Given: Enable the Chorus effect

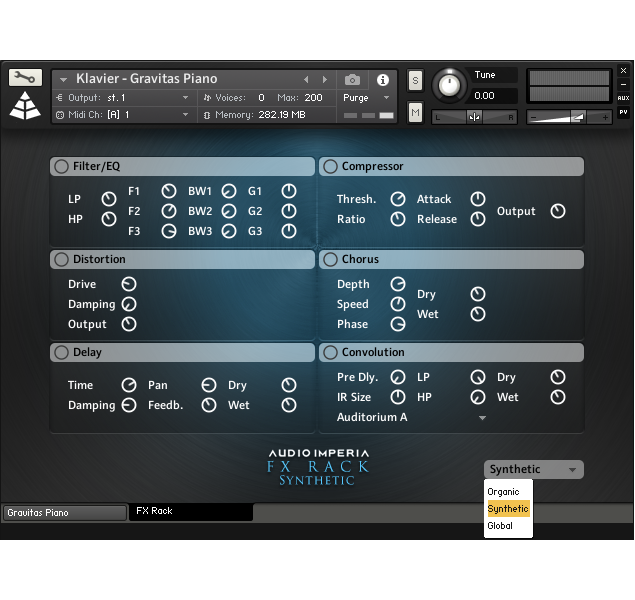Looking at the screenshot, I should 330,260.
